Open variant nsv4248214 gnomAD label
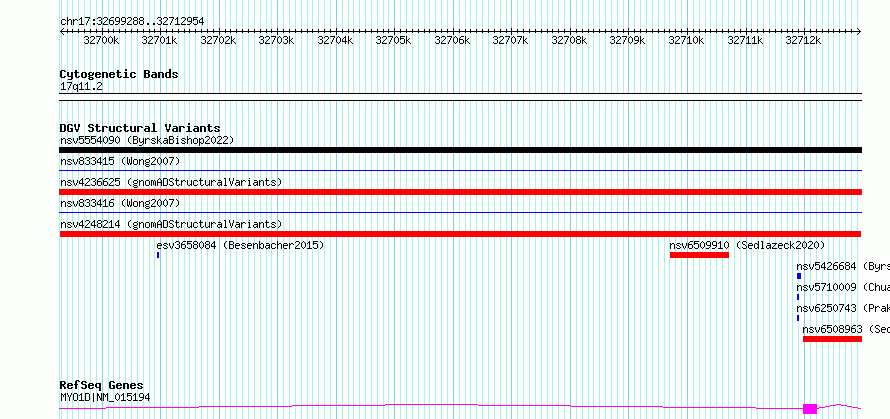This screenshot has height=419, width=890. (x=171, y=224)
